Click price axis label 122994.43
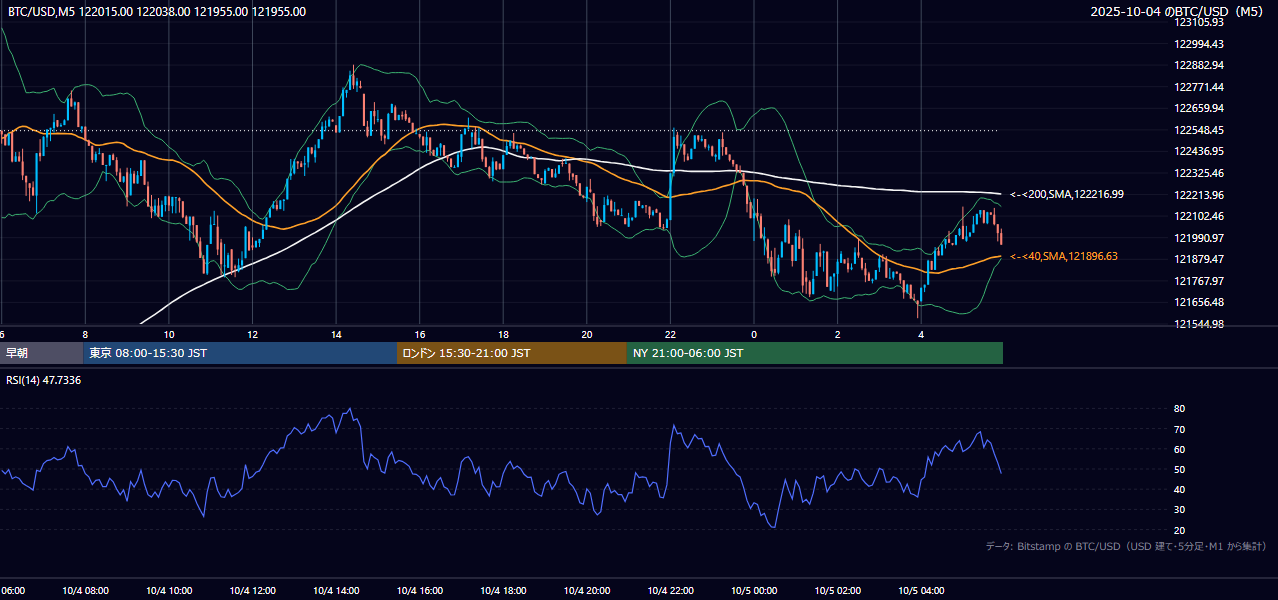The height and width of the screenshot is (600, 1278). point(1199,44)
